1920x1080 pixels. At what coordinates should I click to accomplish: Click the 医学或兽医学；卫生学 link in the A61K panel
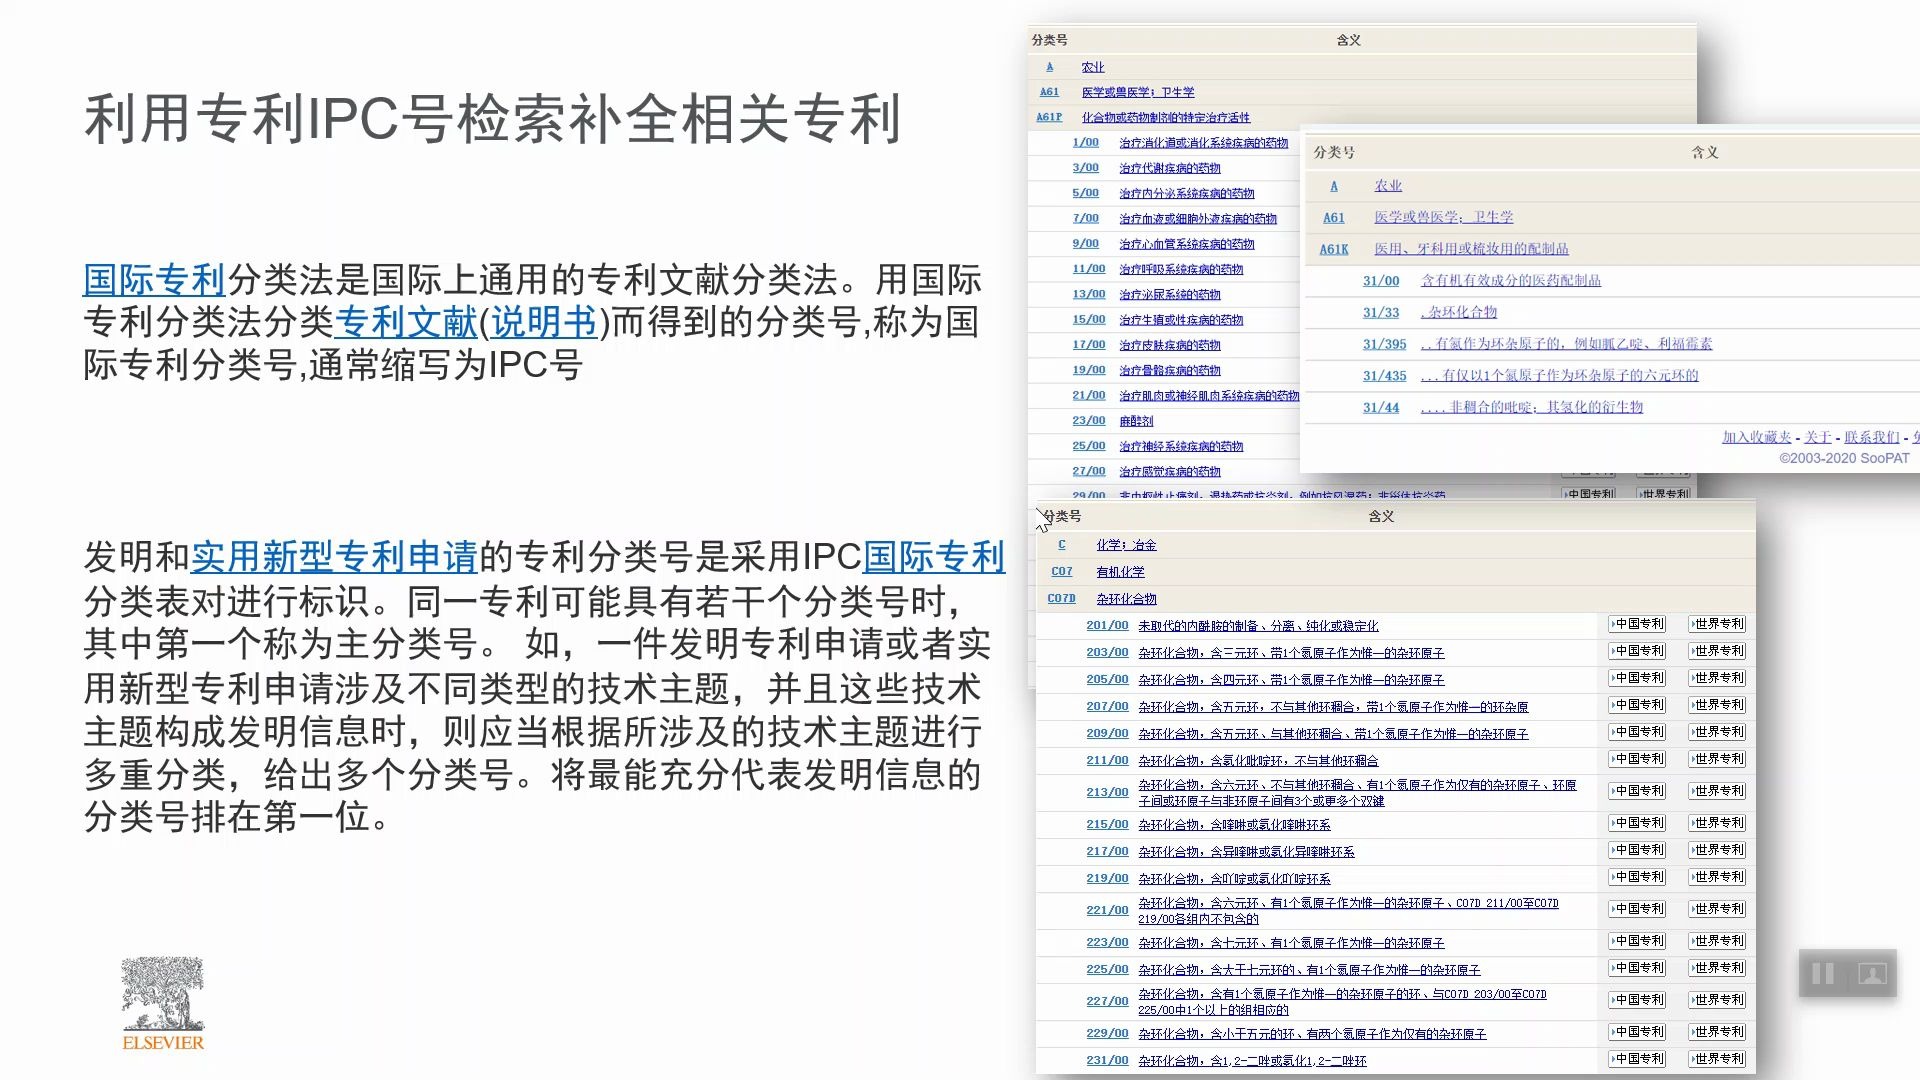(x=1443, y=217)
